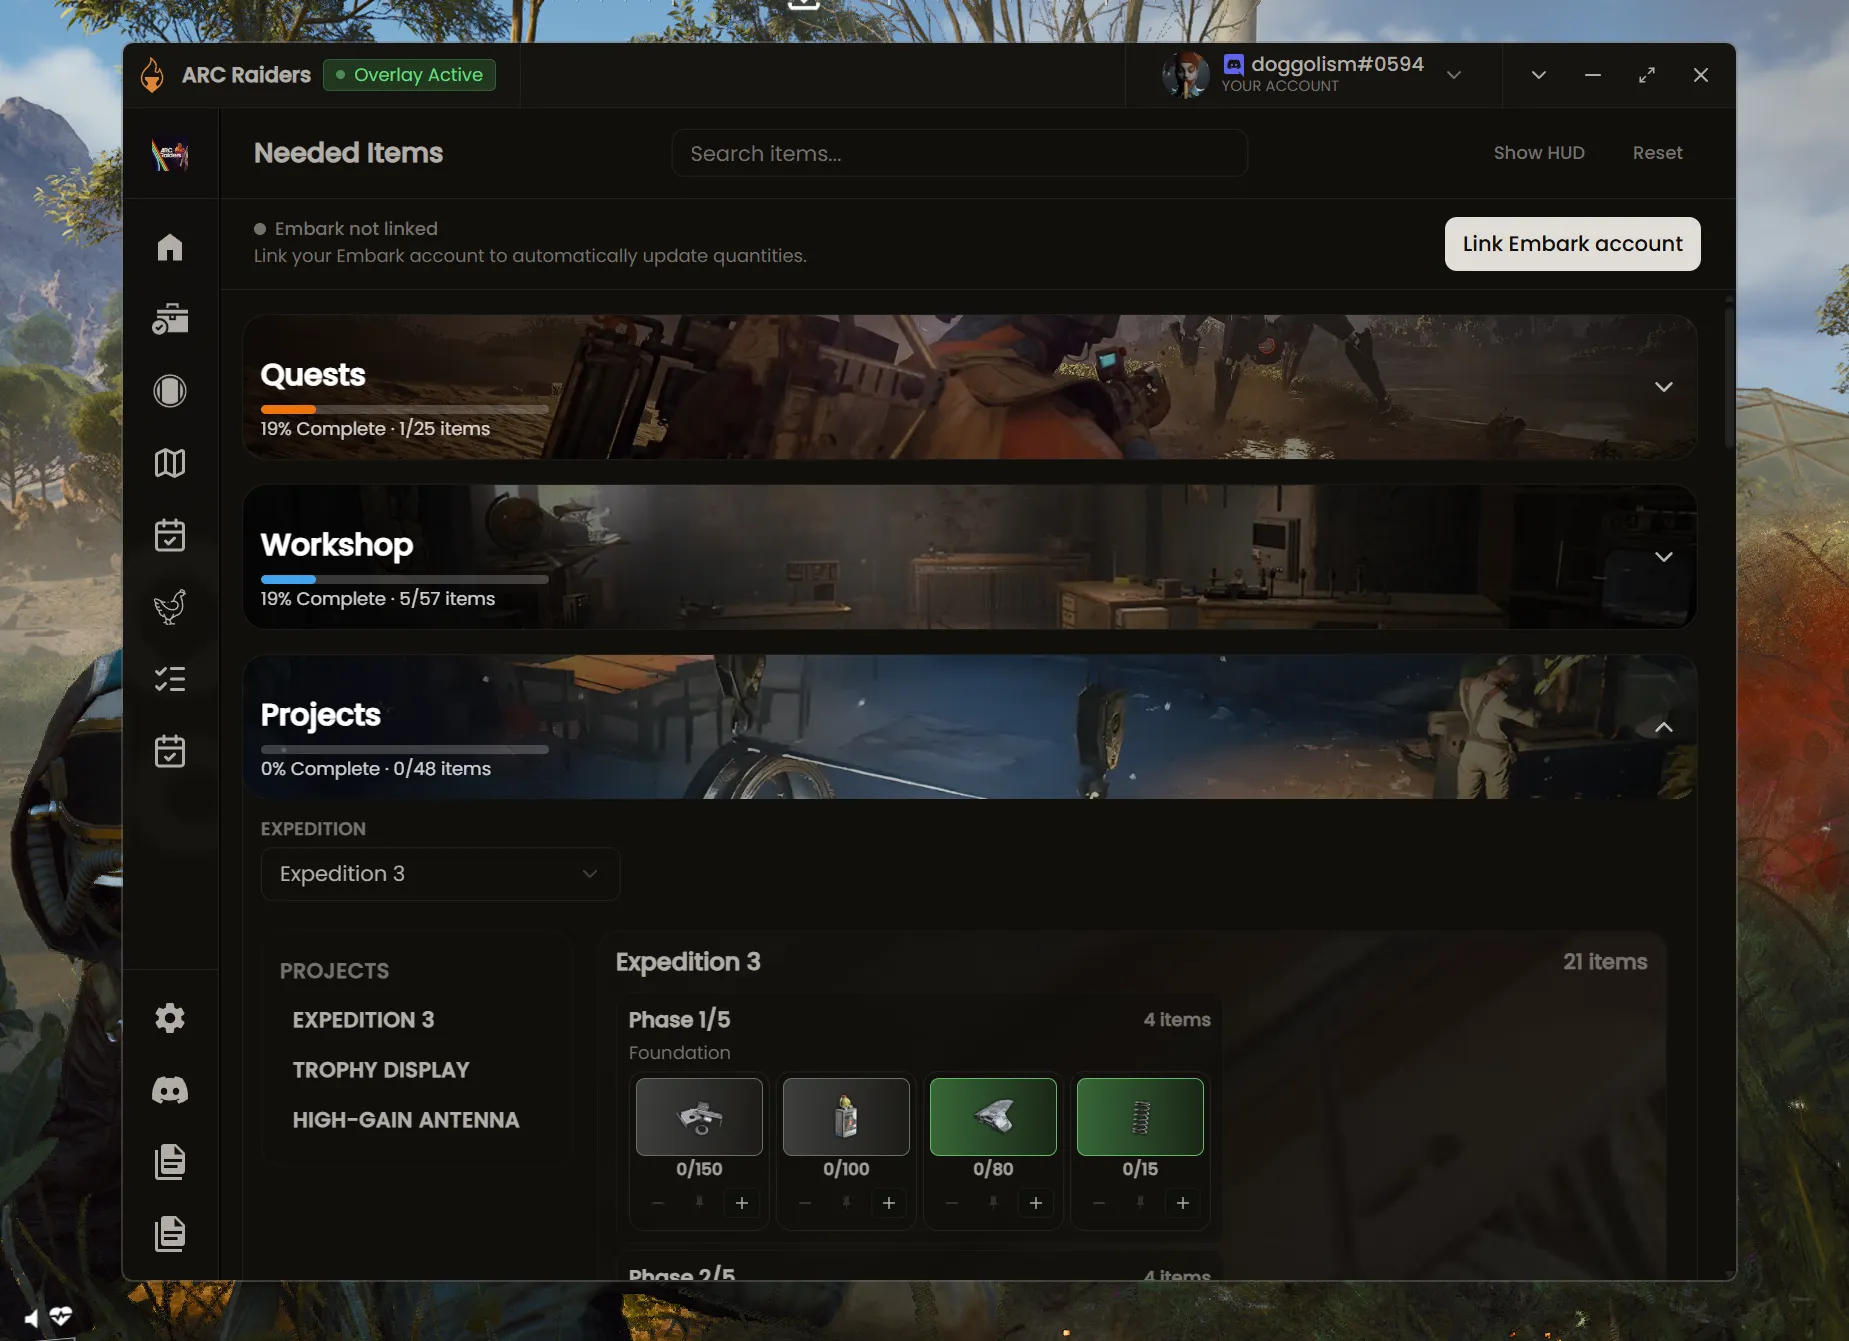Pin the 0/80 alloy item

993,1202
